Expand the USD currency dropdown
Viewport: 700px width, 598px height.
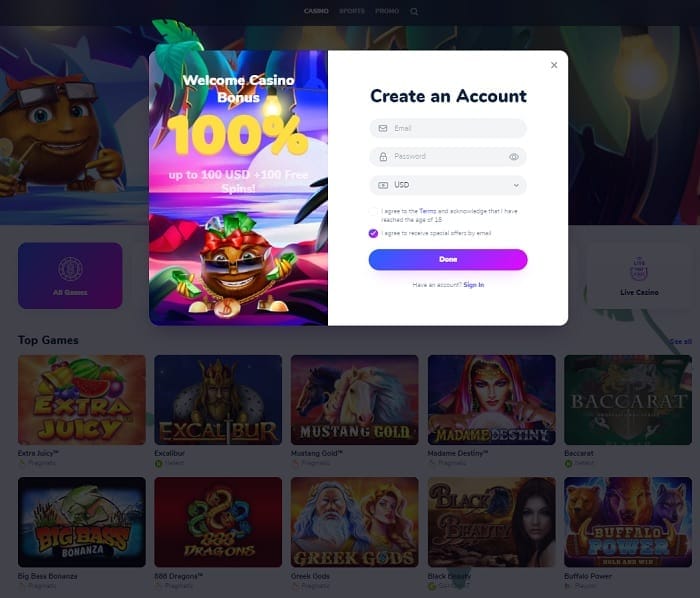coord(448,185)
